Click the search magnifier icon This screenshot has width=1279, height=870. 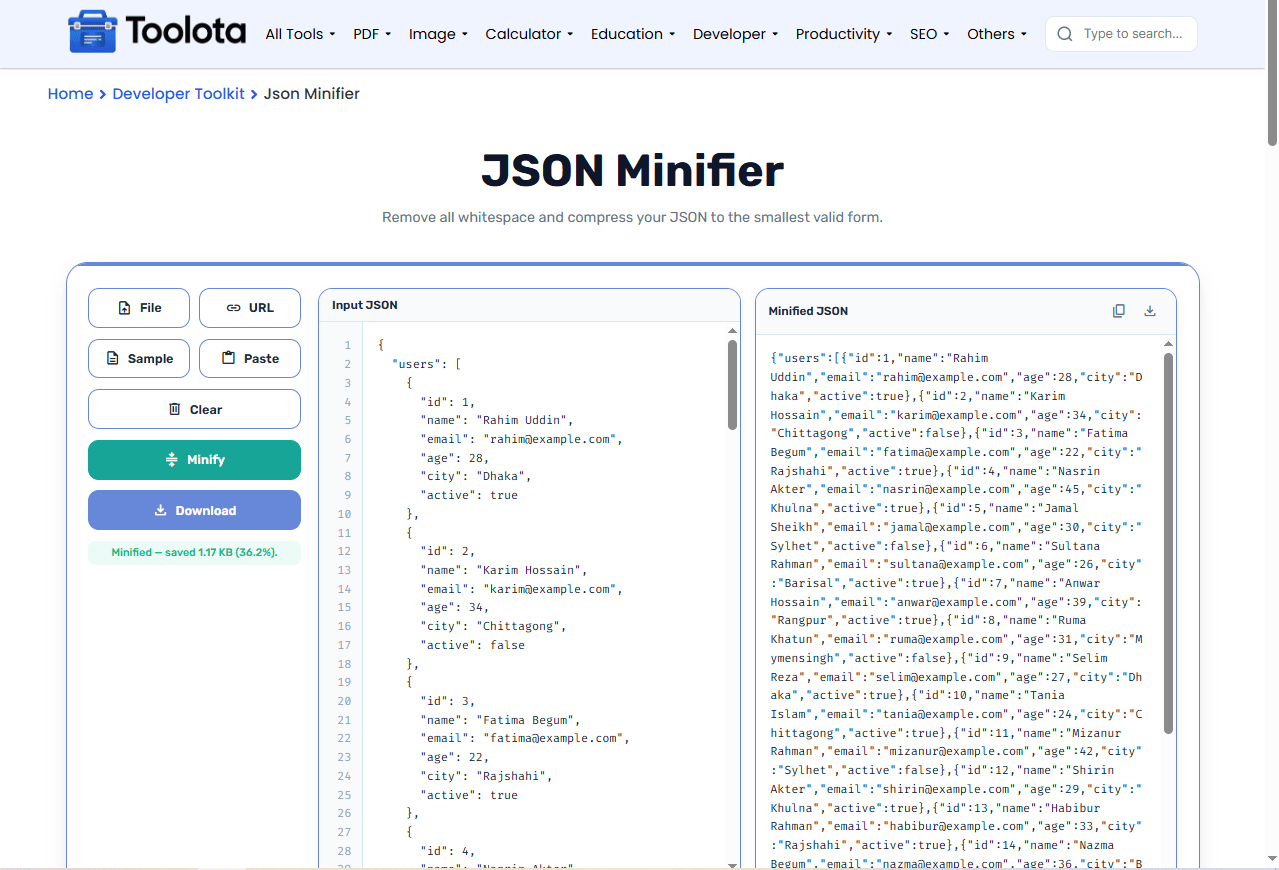click(x=1065, y=34)
